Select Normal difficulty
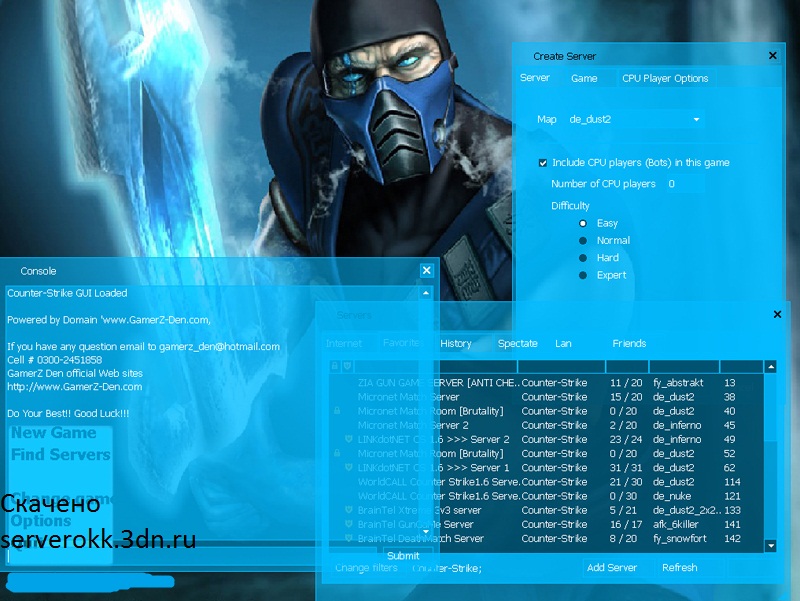Screen dimensions: 800x601 [x=583, y=240]
